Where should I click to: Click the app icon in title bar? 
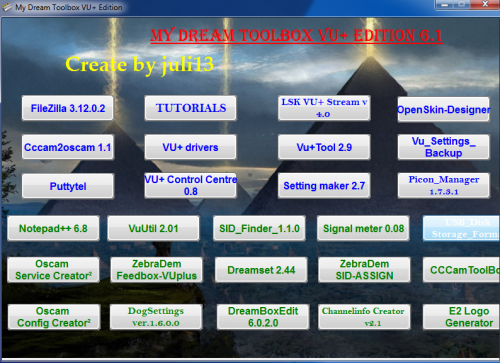click(7, 7)
